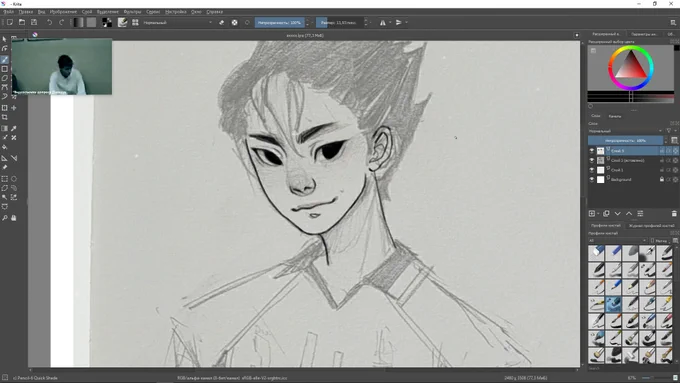This screenshot has height=383, width=680.
Task: Hide the Слой 5 layer
Action: click(x=592, y=151)
